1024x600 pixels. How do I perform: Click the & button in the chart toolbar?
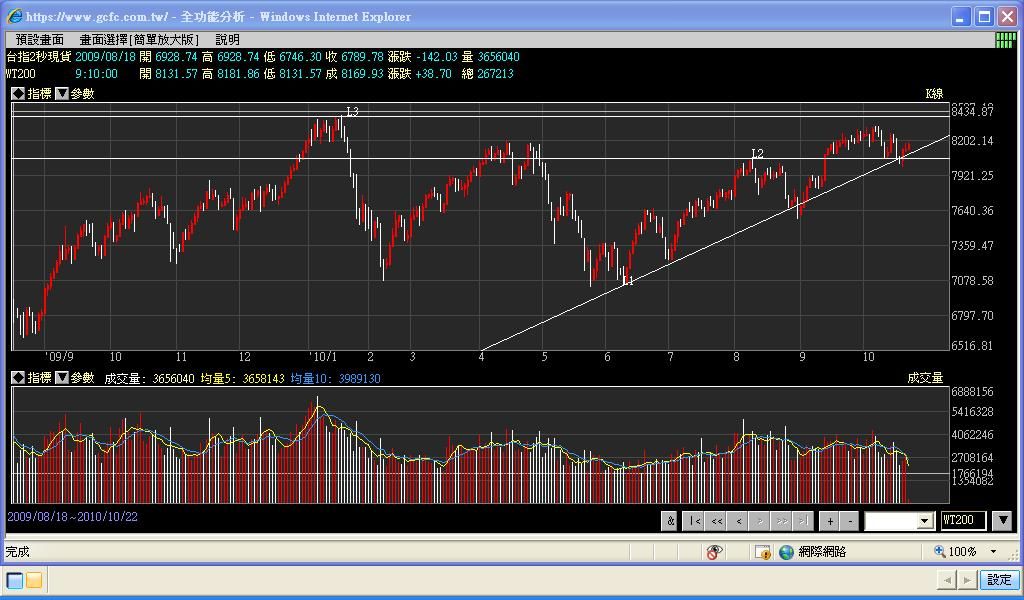point(669,521)
